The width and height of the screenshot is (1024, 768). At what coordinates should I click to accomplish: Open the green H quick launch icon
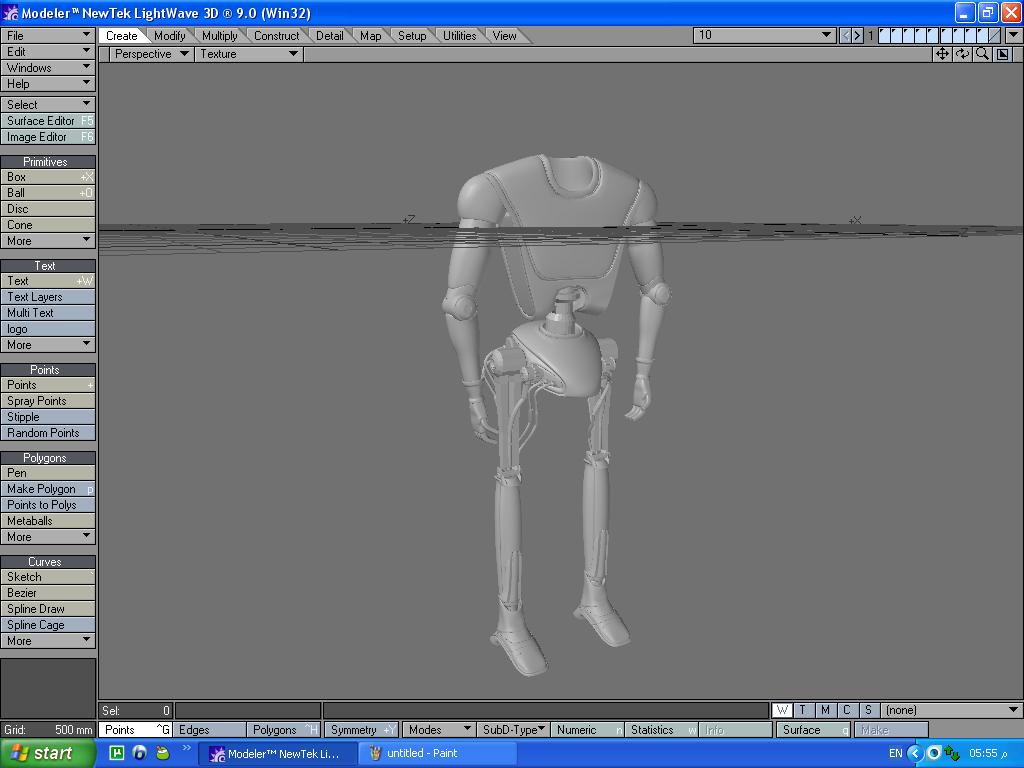[x=116, y=753]
